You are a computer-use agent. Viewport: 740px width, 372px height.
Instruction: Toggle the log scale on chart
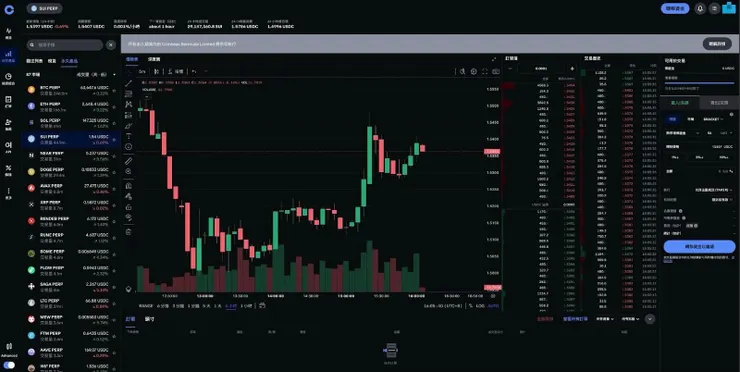click(480, 306)
